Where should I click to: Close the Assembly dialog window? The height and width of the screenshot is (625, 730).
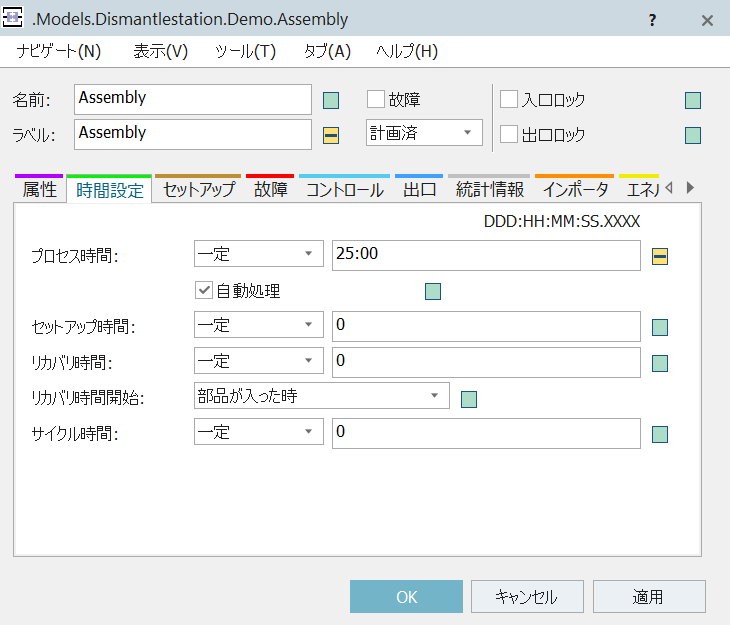(x=707, y=20)
